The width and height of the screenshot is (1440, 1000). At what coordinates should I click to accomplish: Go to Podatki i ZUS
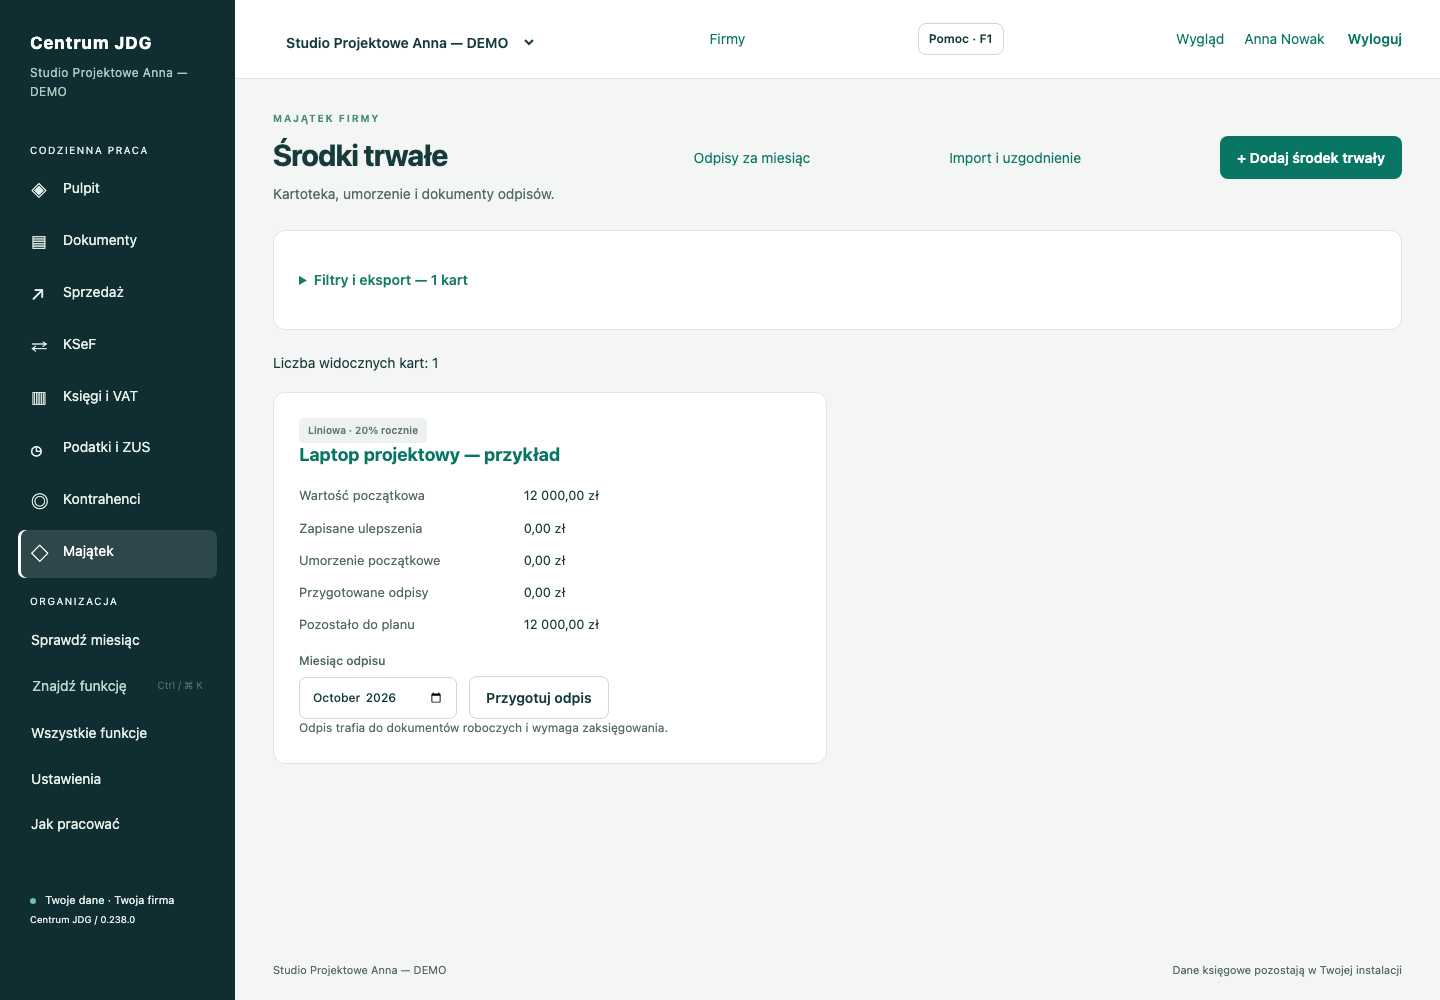click(x=118, y=448)
